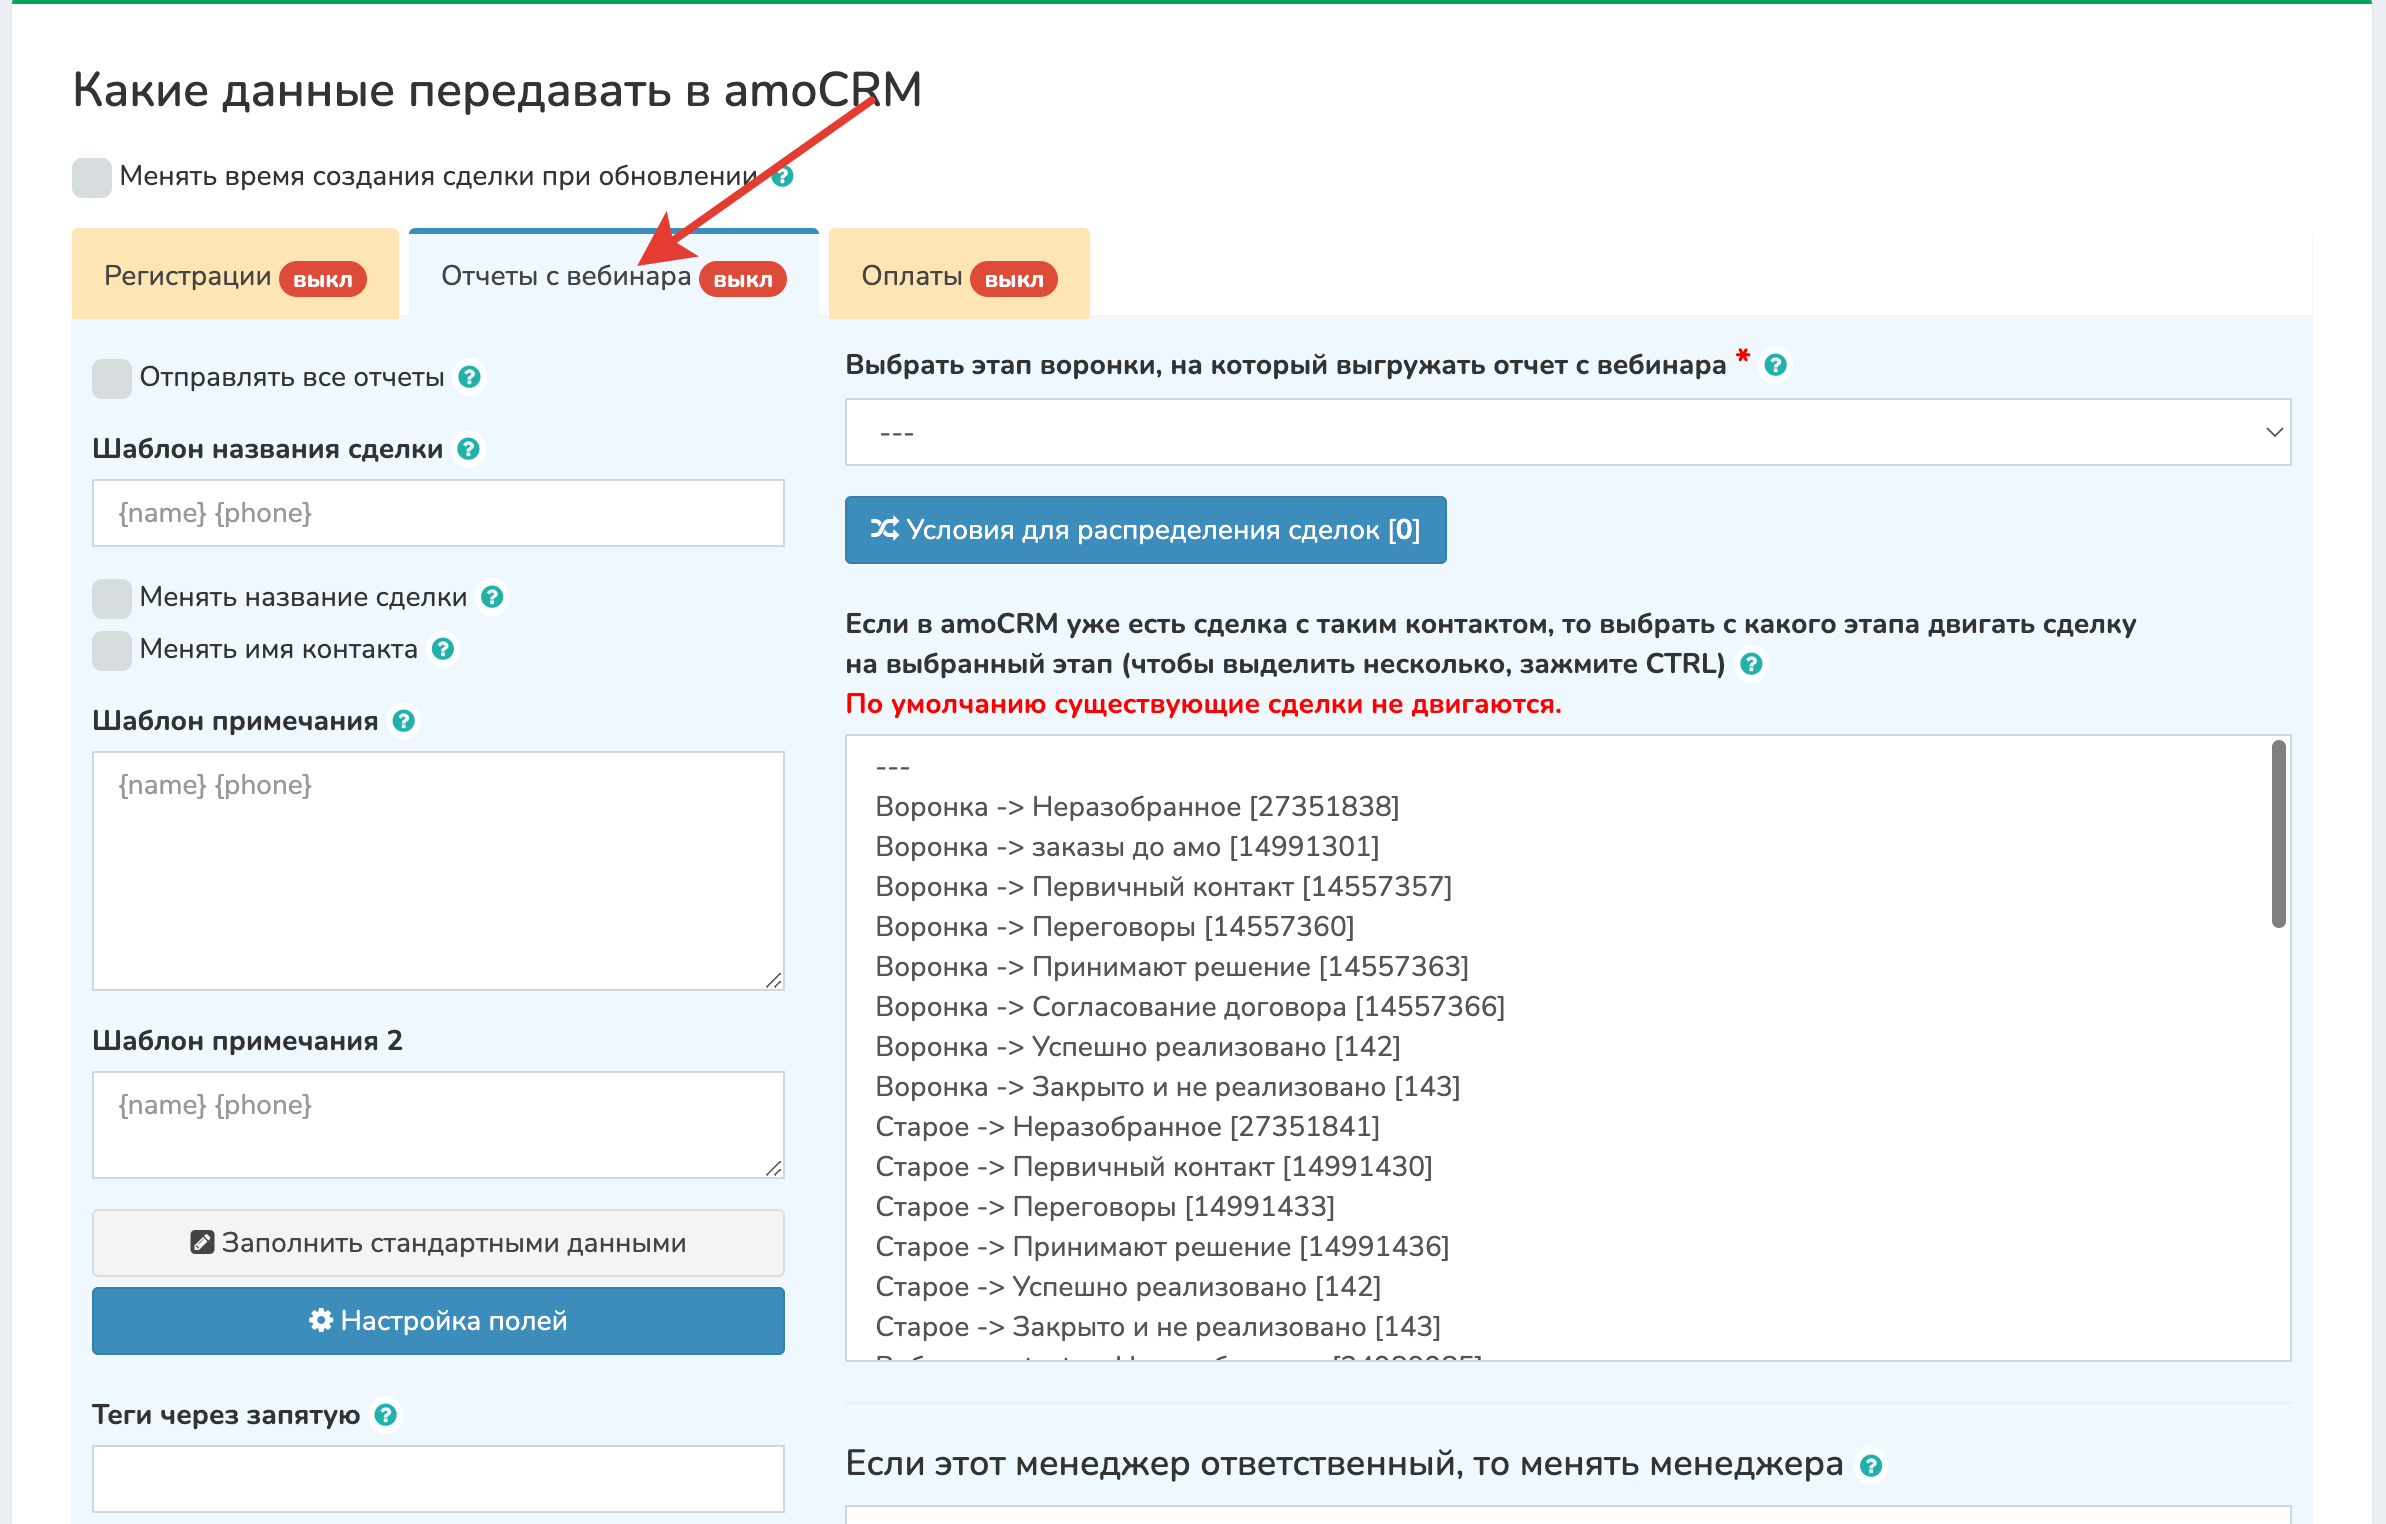Image resolution: width=2386 pixels, height=1524 pixels.
Task: Click Условия для распределения сделок button
Action: pos(1145,530)
